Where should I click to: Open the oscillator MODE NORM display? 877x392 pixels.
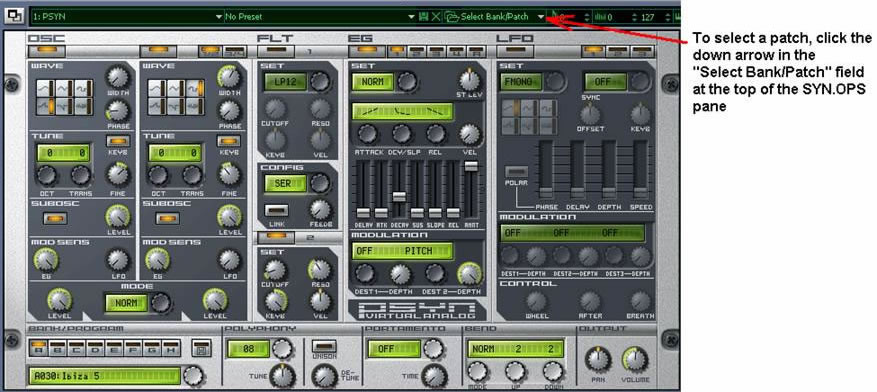126,303
